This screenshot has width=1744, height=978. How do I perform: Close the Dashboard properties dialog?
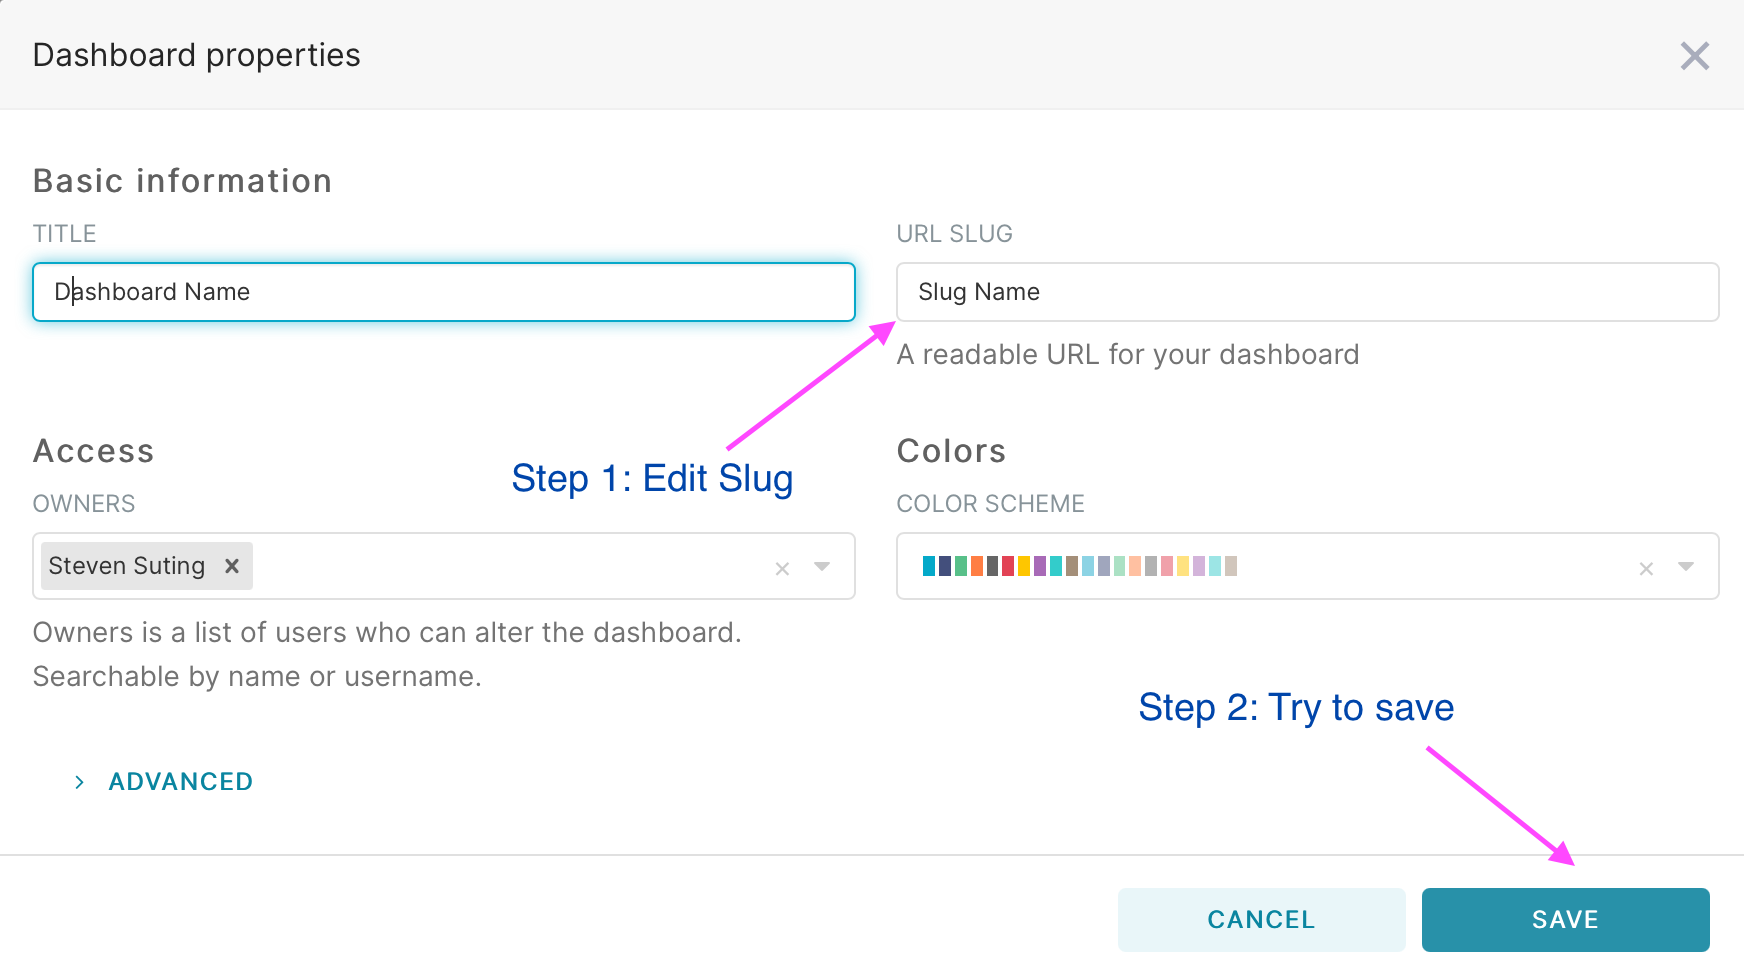tap(1696, 57)
